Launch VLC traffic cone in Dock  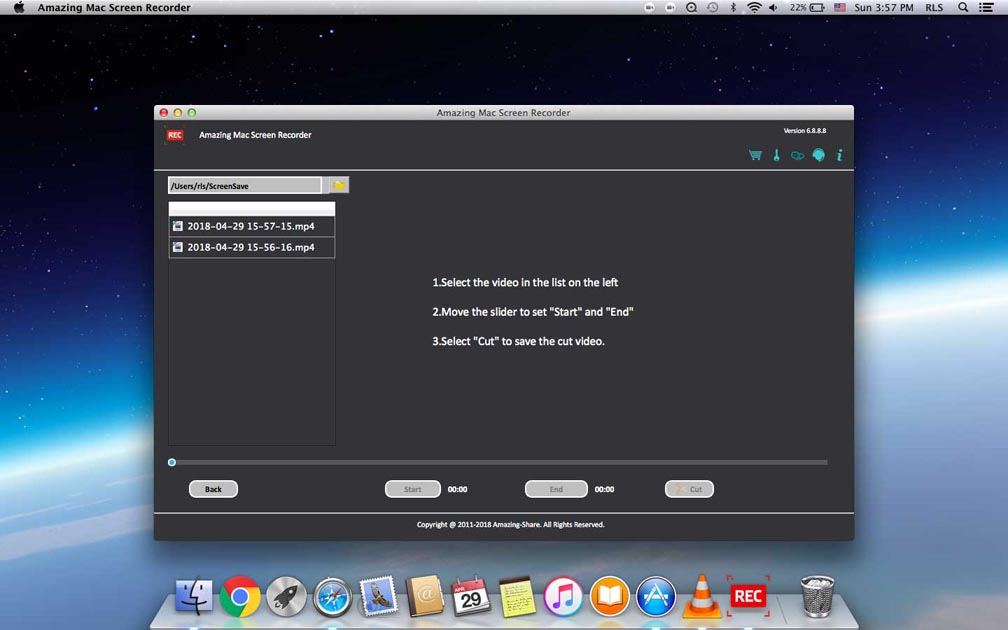(x=701, y=596)
